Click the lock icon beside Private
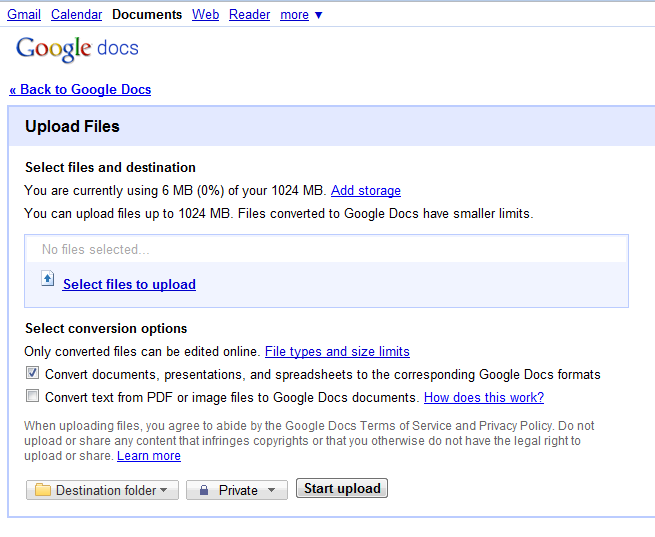The width and height of the screenshot is (655, 537). tap(204, 490)
